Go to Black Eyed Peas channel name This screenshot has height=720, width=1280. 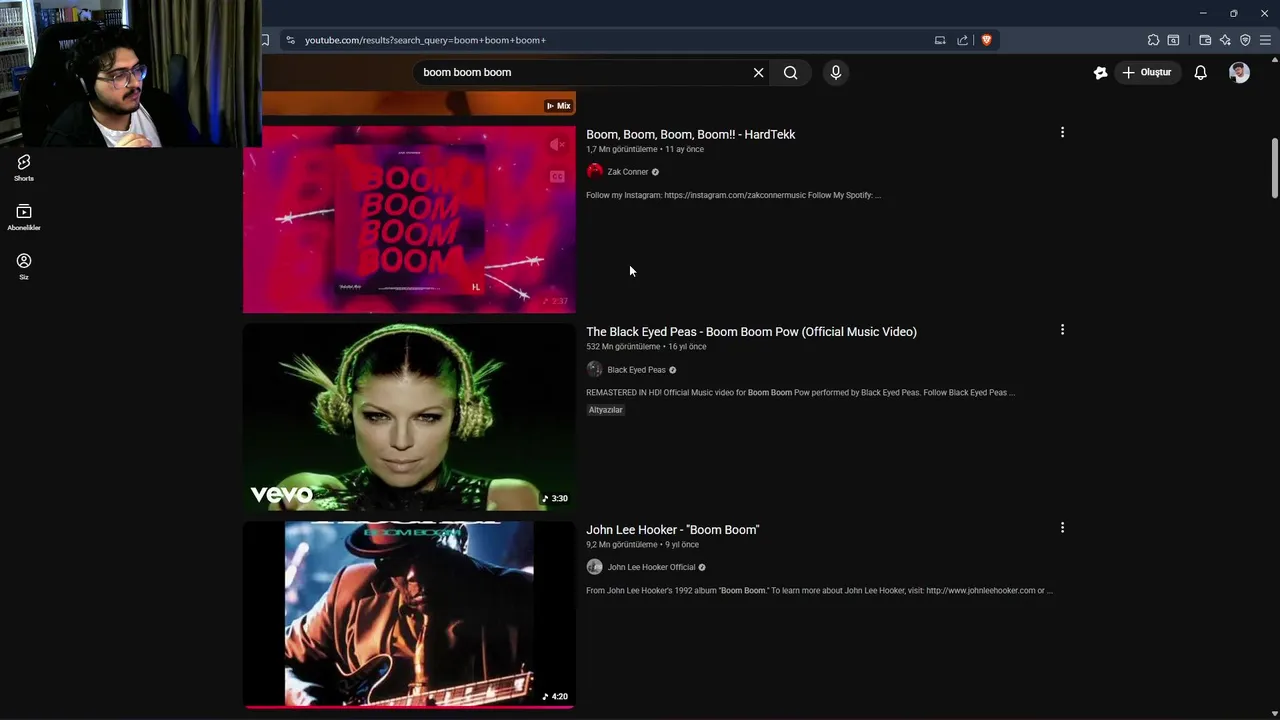point(636,370)
